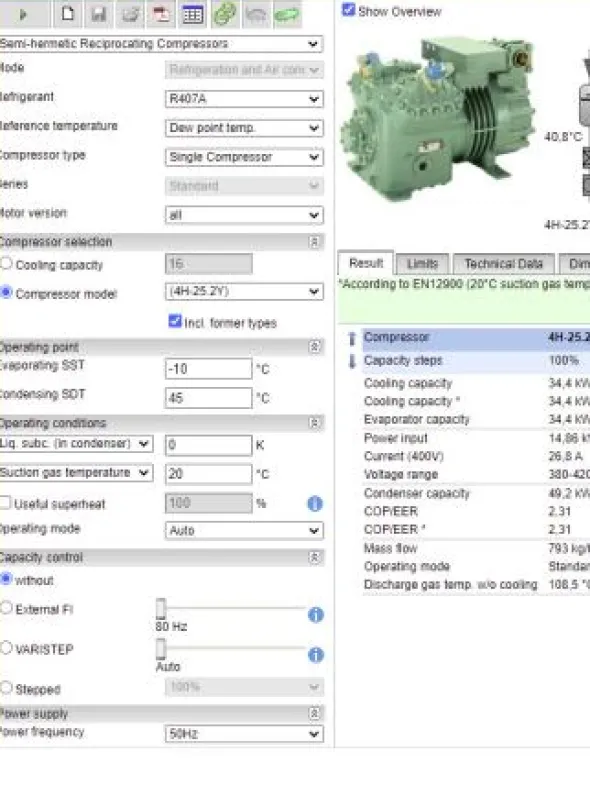Enable the Useful superheat checkbox
The image size is (590, 785).
(x=5, y=503)
